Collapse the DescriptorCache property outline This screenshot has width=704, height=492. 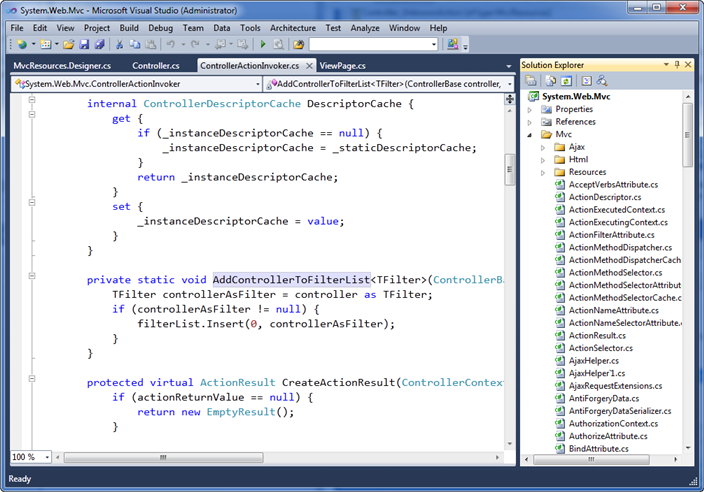click(x=32, y=100)
